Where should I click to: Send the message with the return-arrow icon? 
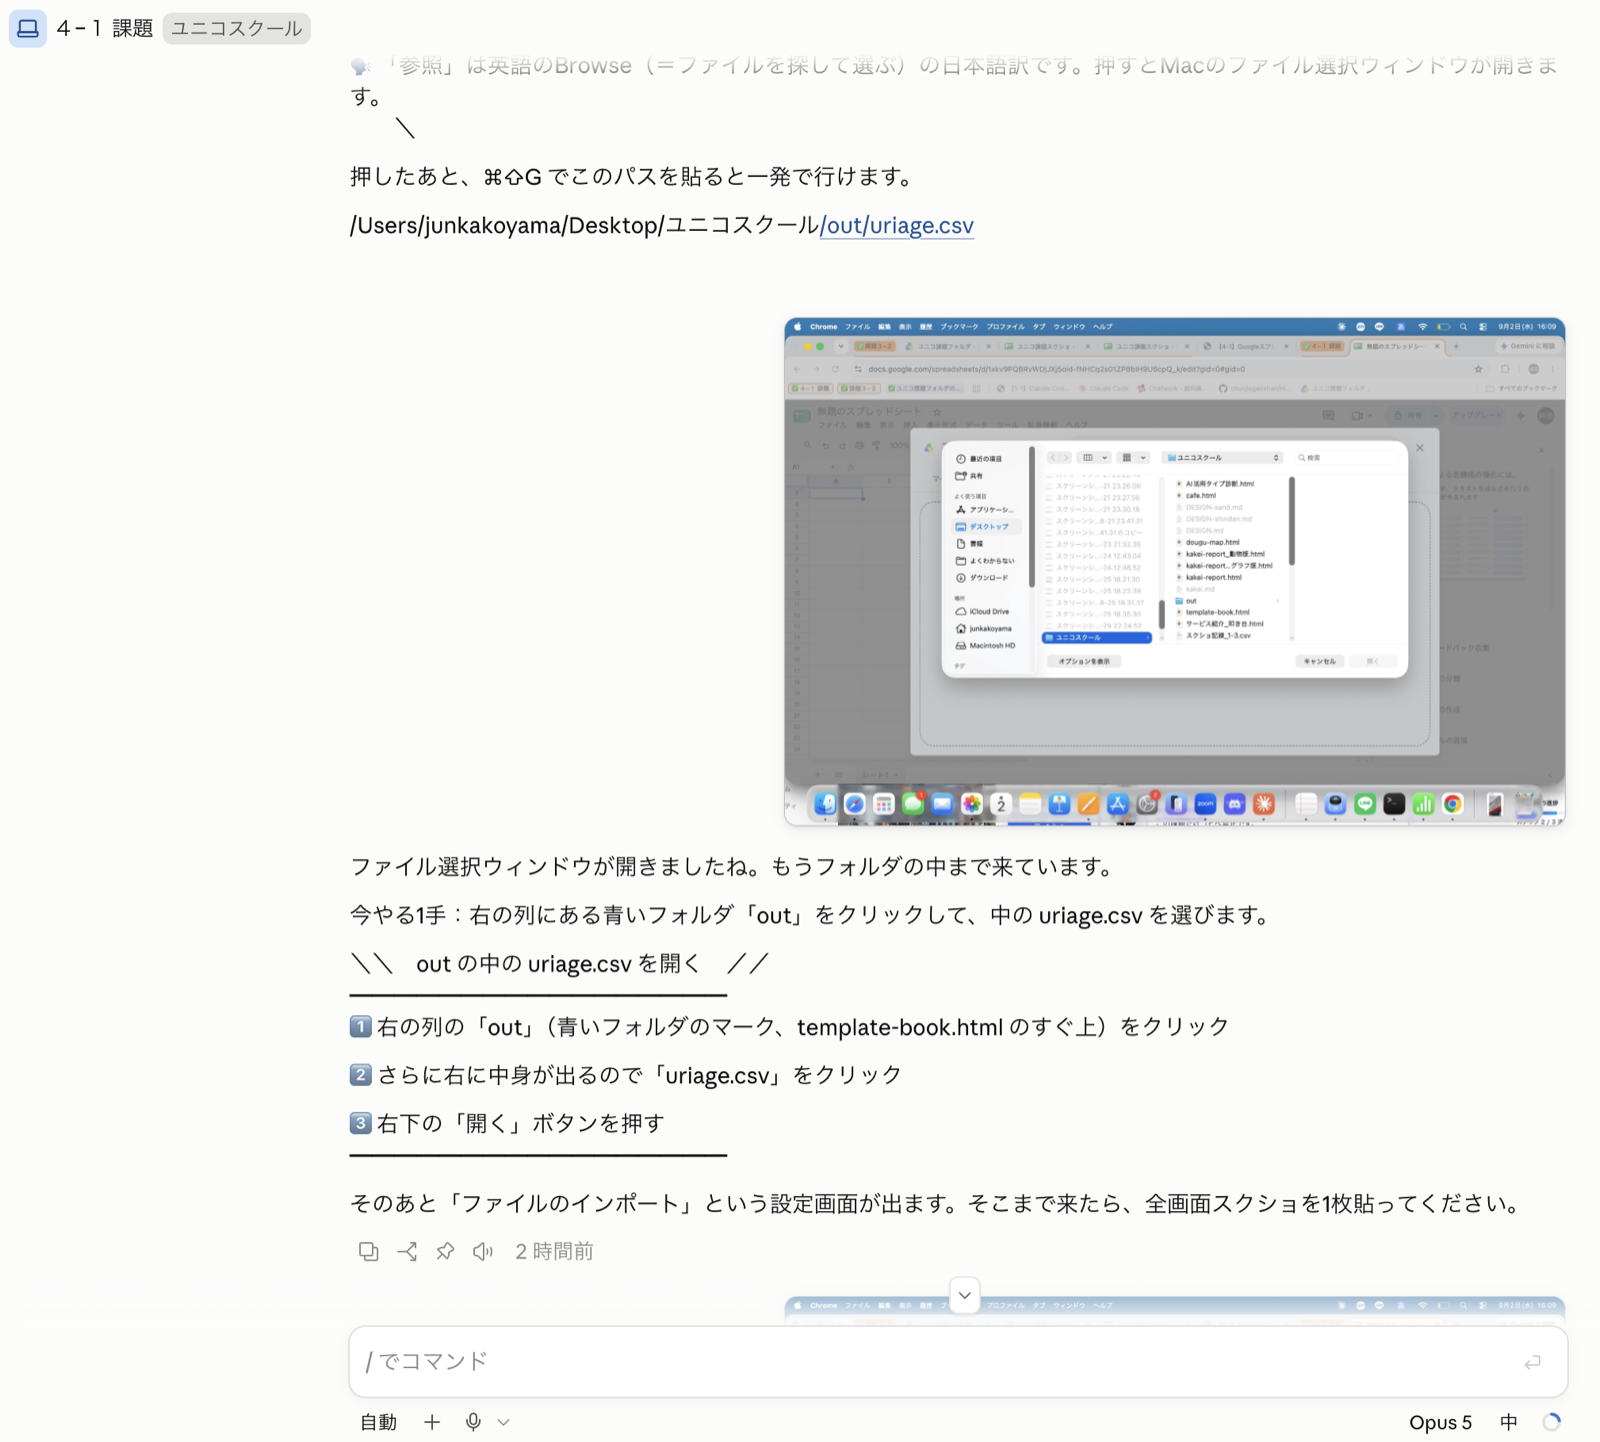coord(1532,1362)
